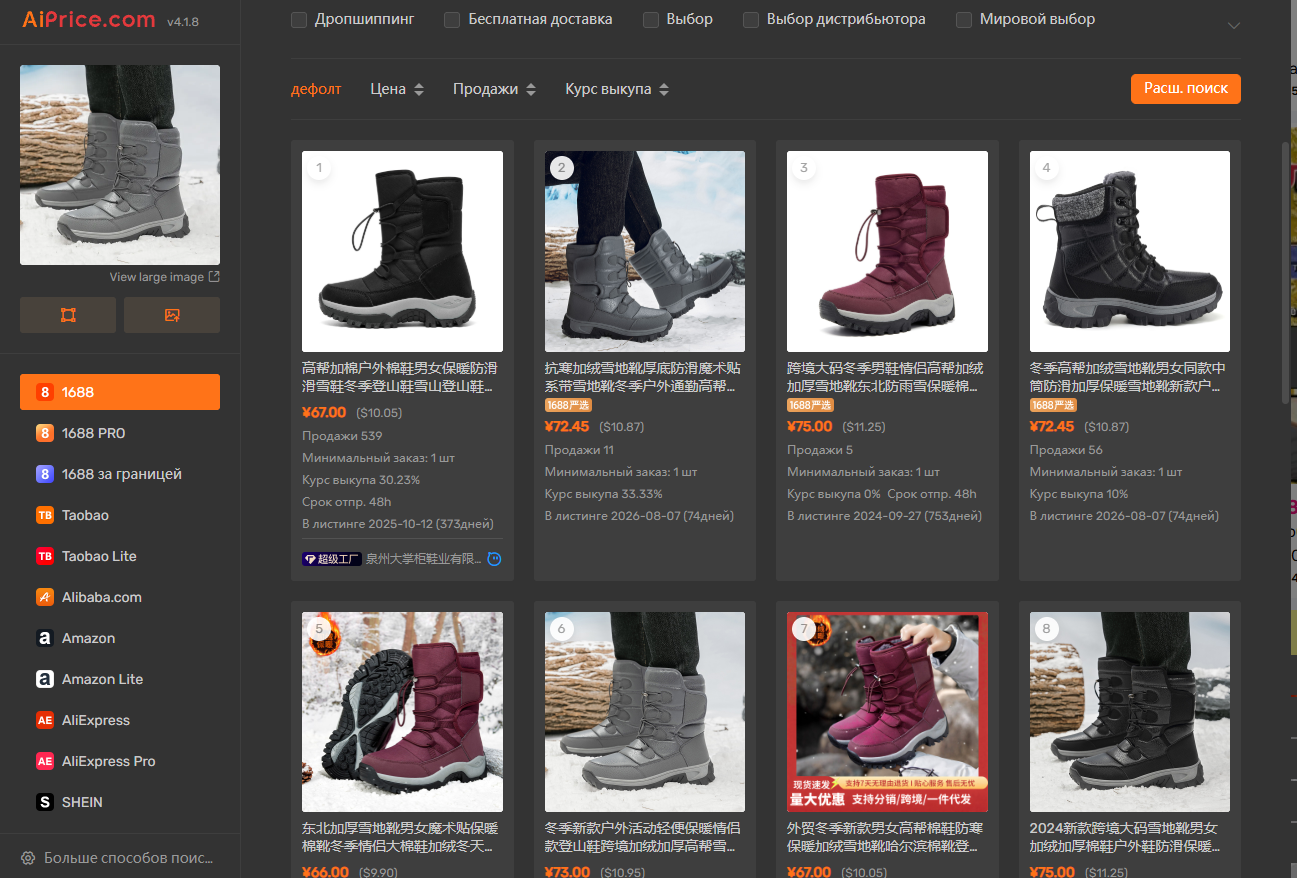Enable the Дропшиппинг checkbox

pyautogui.click(x=299, y=19)
